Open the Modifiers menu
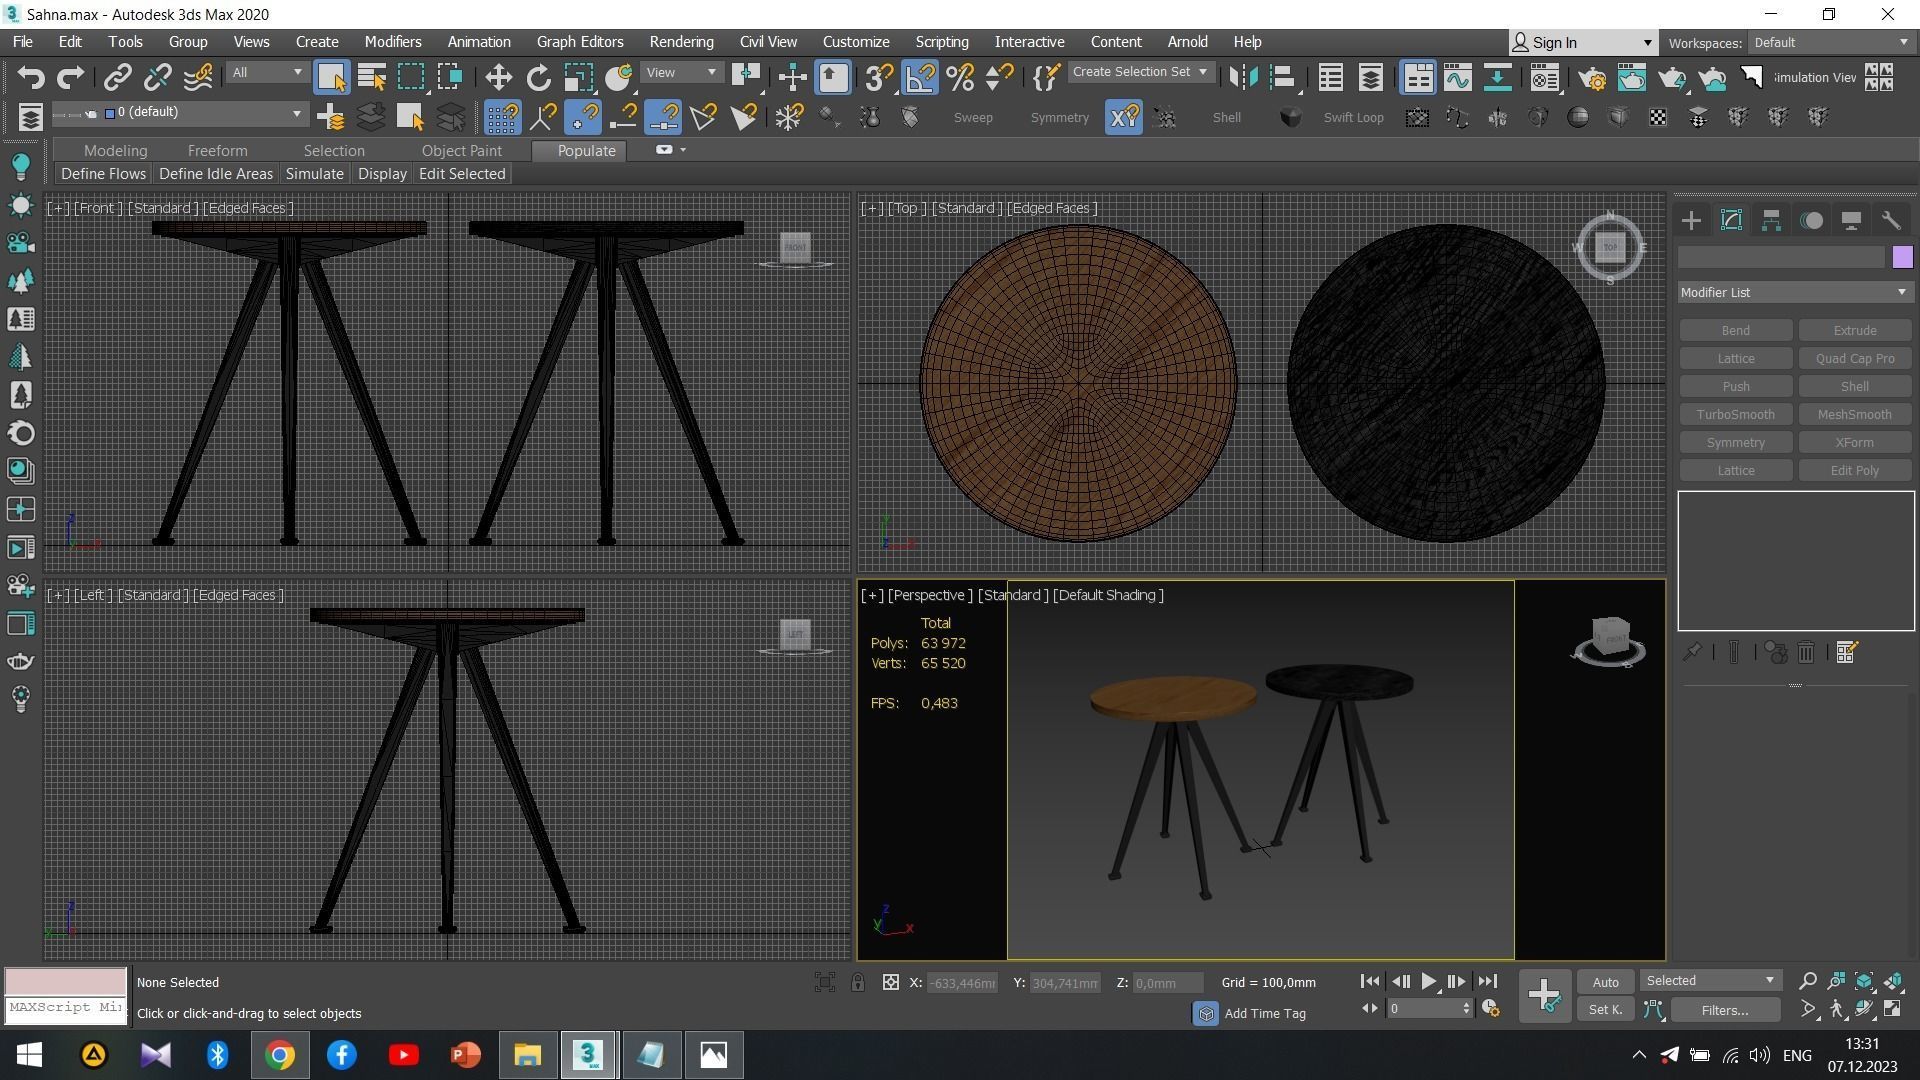This screenshot has width=1920, height=1080. (x=392, y=42)
